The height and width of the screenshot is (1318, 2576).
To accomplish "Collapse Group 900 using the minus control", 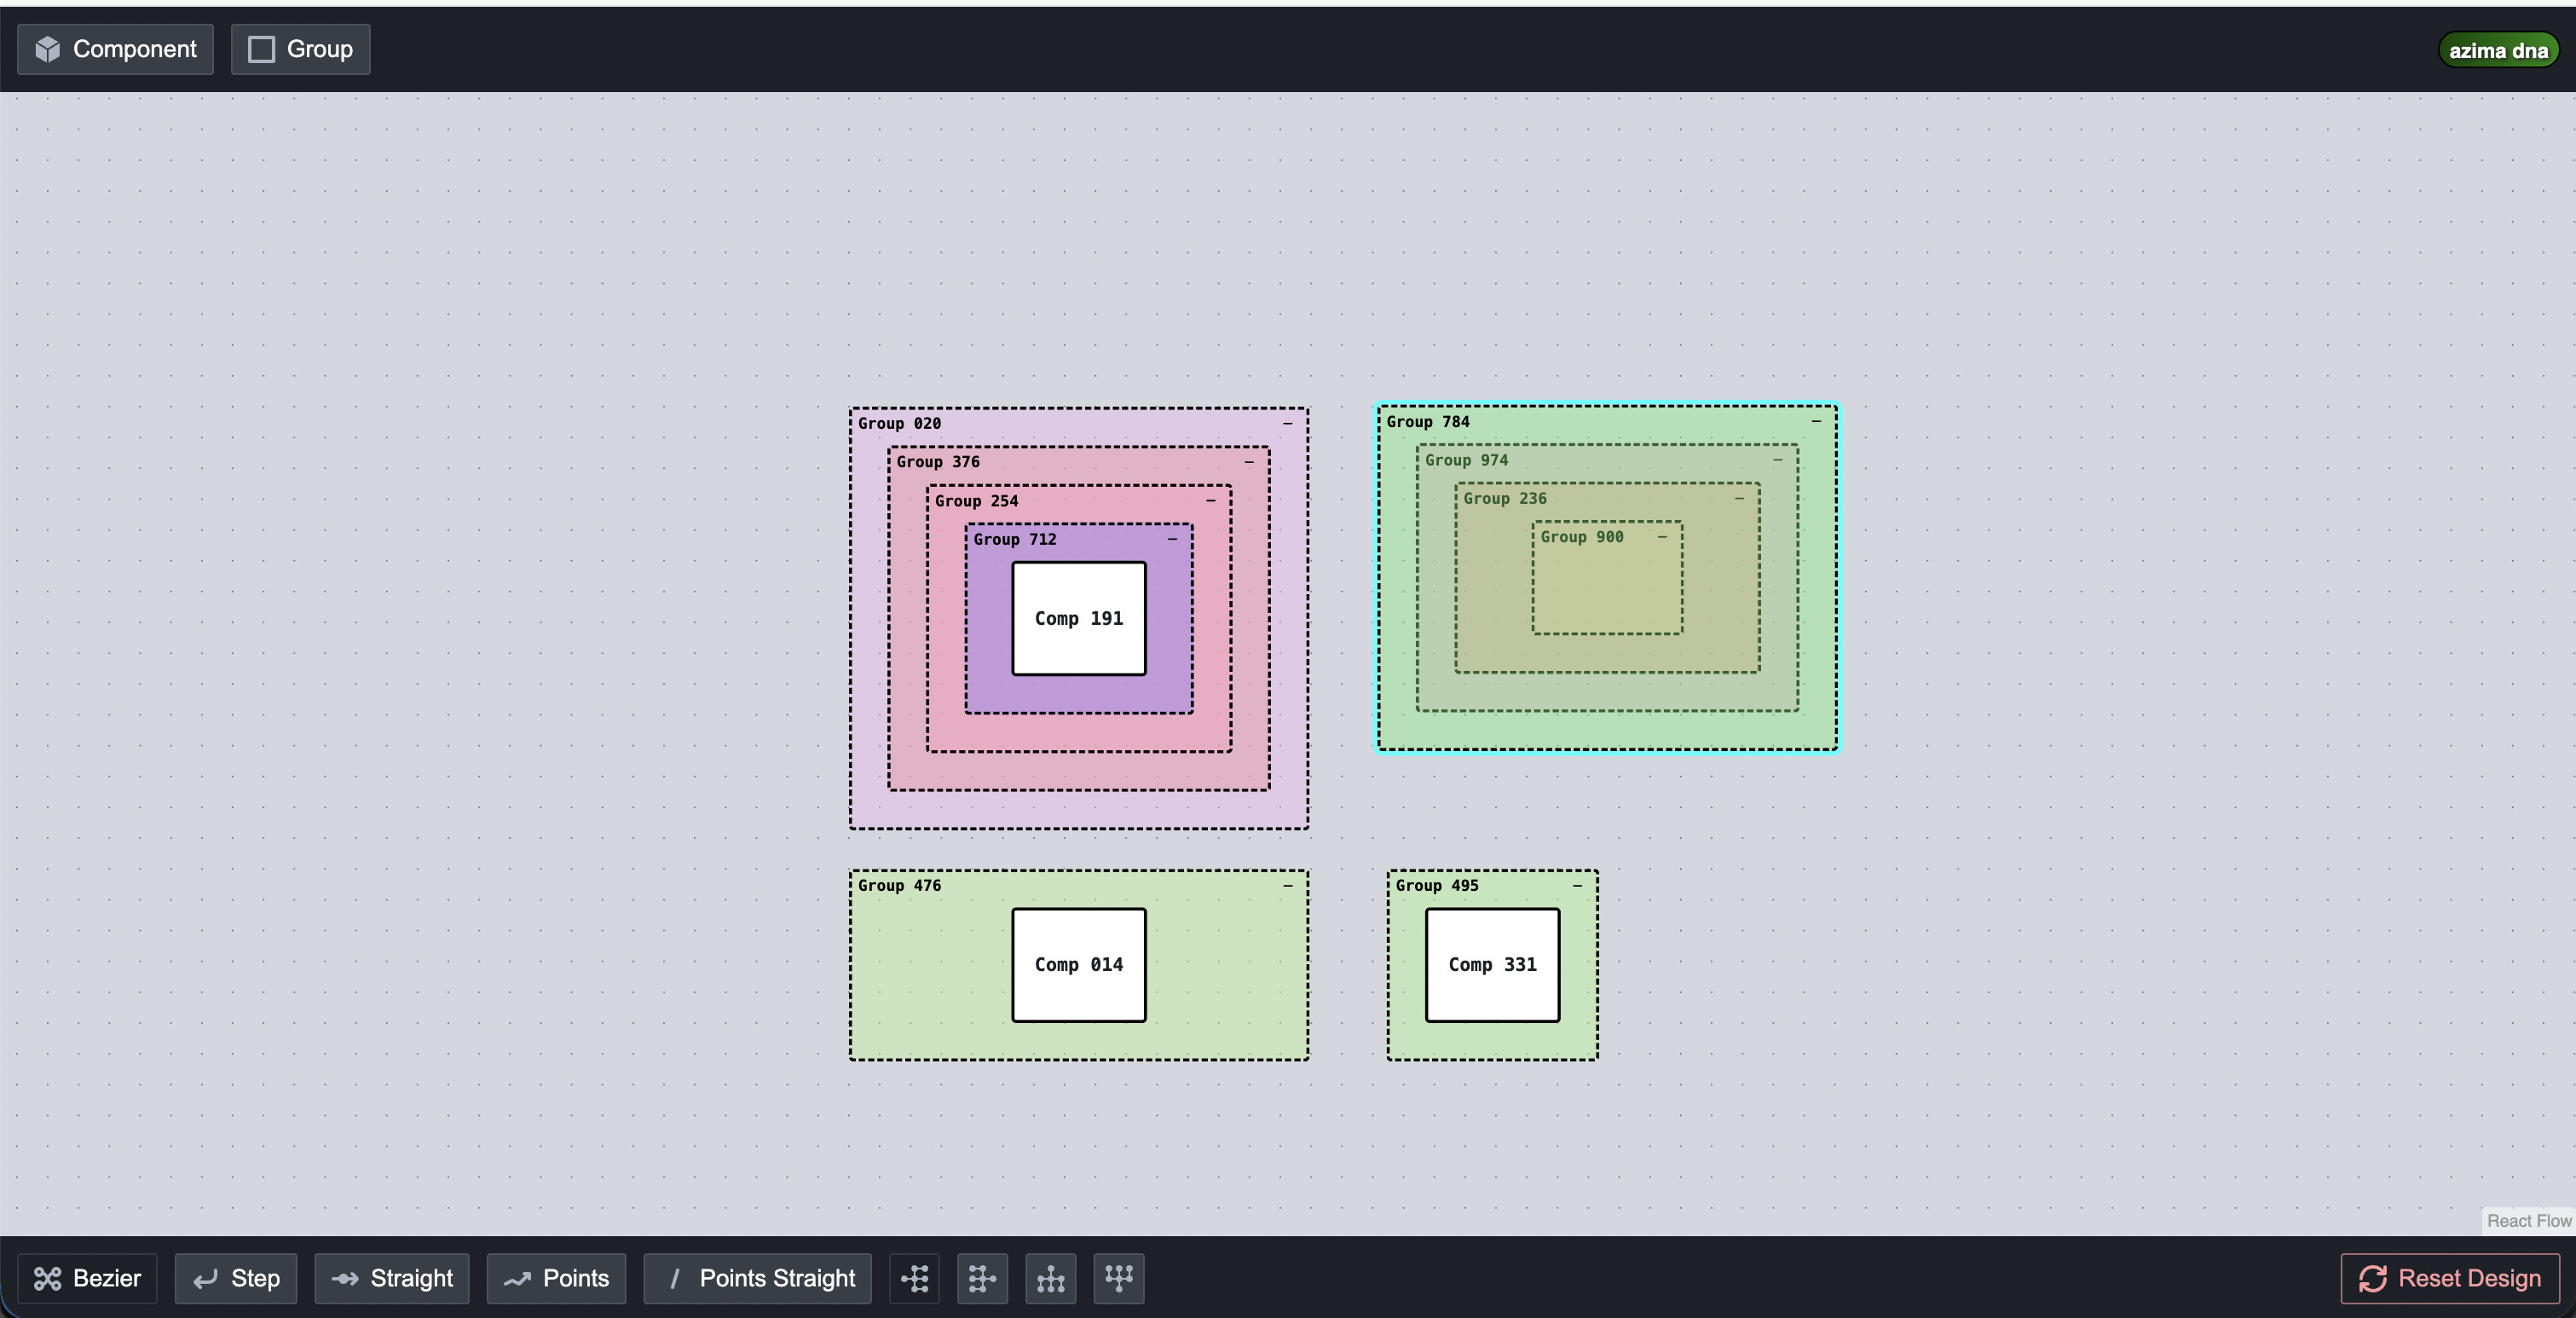I will click(1663, 535).
